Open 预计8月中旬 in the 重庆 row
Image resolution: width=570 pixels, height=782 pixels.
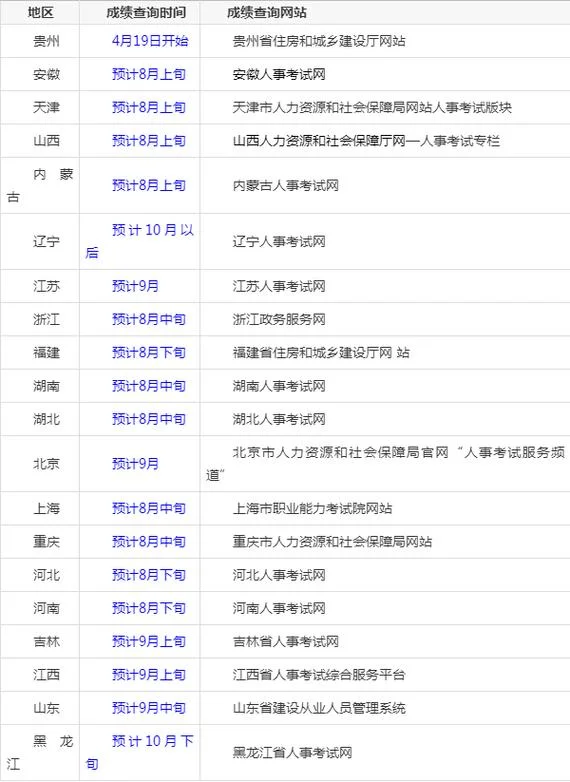(x=149, y=542)
